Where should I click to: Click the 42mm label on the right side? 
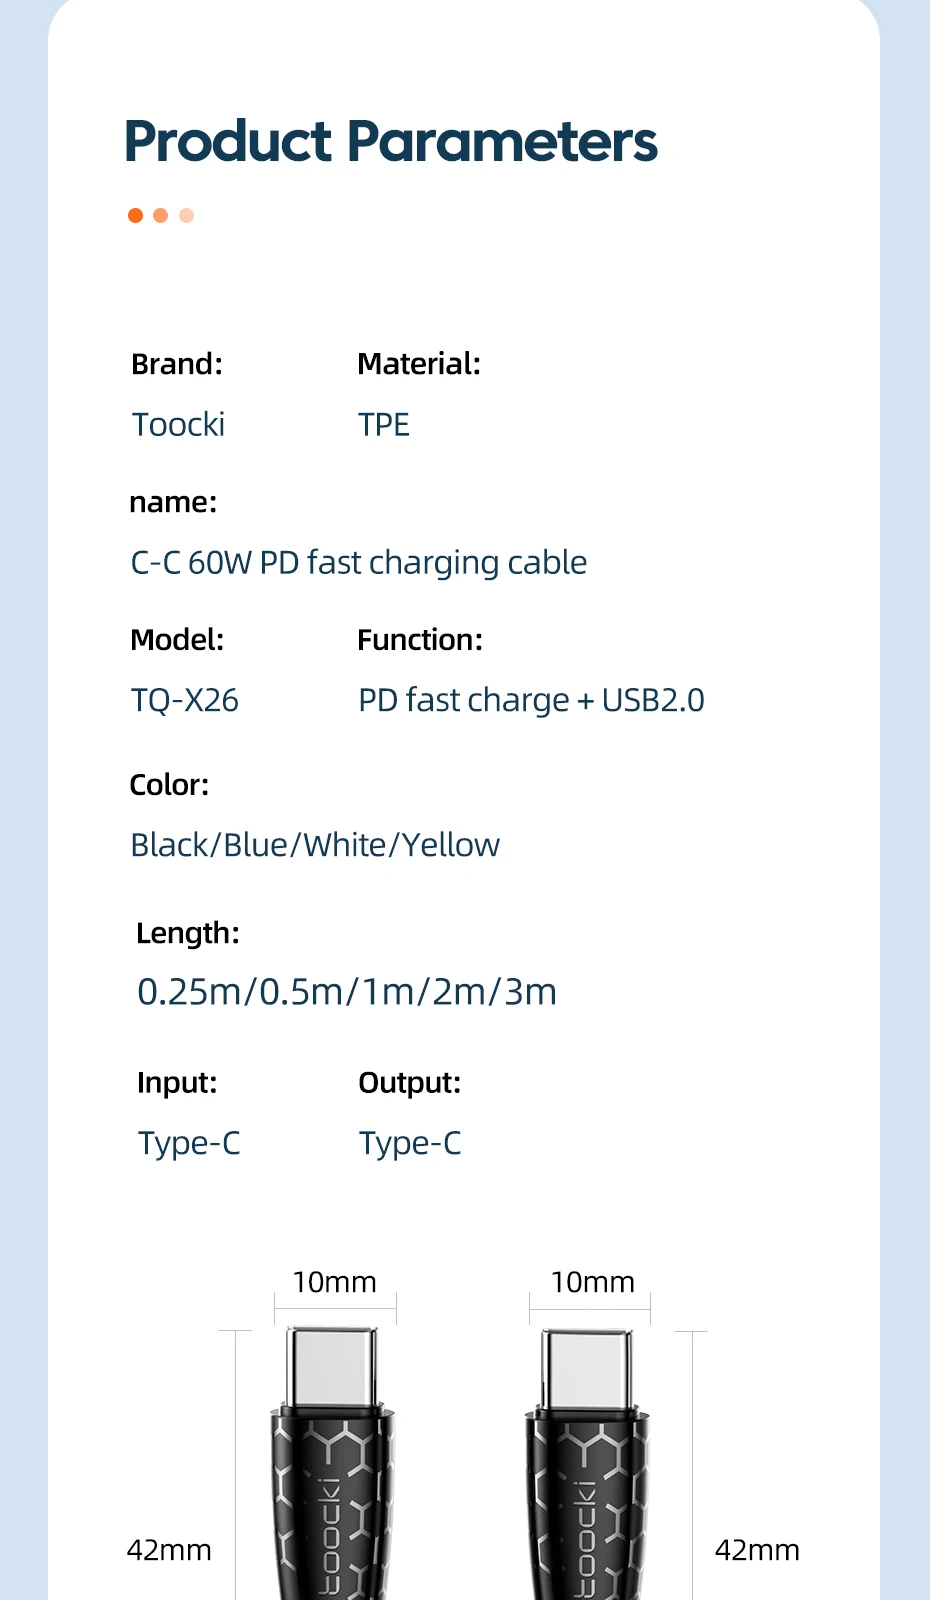[757, 1550]
